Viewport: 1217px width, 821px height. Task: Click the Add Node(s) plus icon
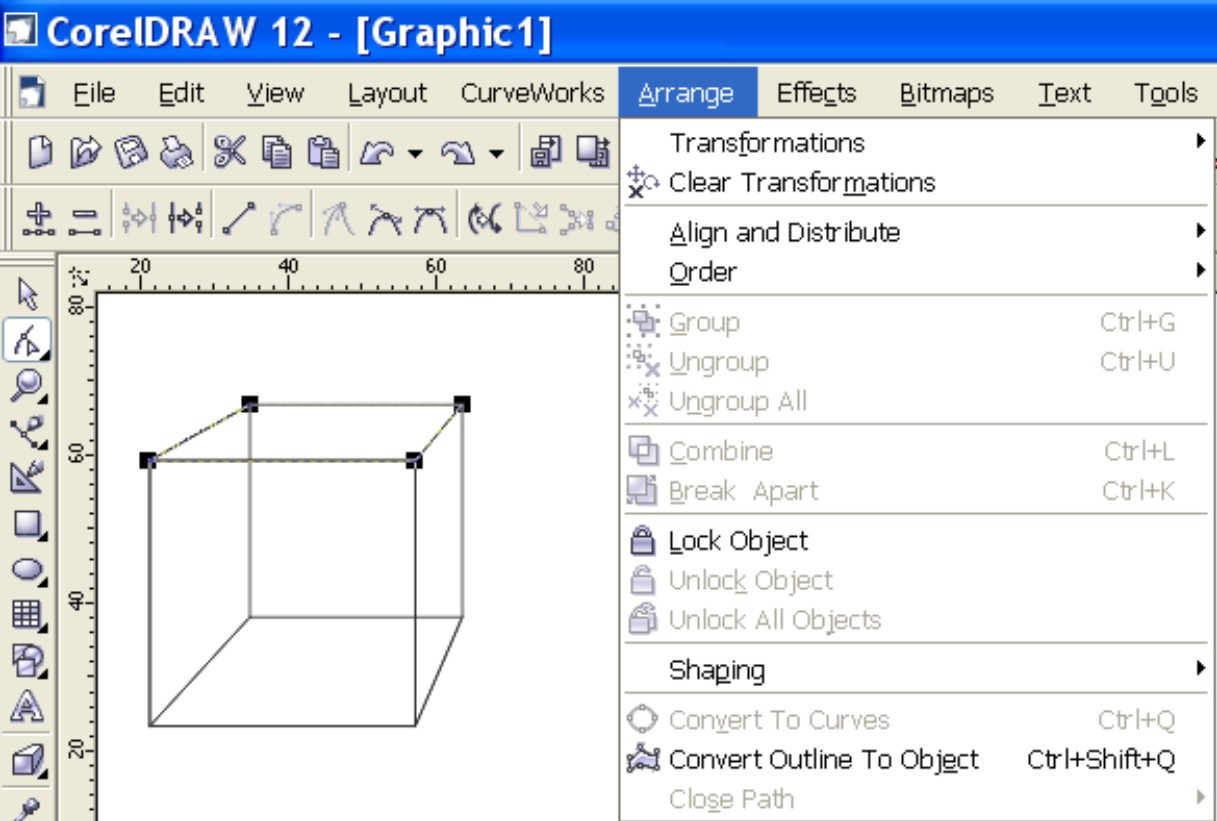38,218
